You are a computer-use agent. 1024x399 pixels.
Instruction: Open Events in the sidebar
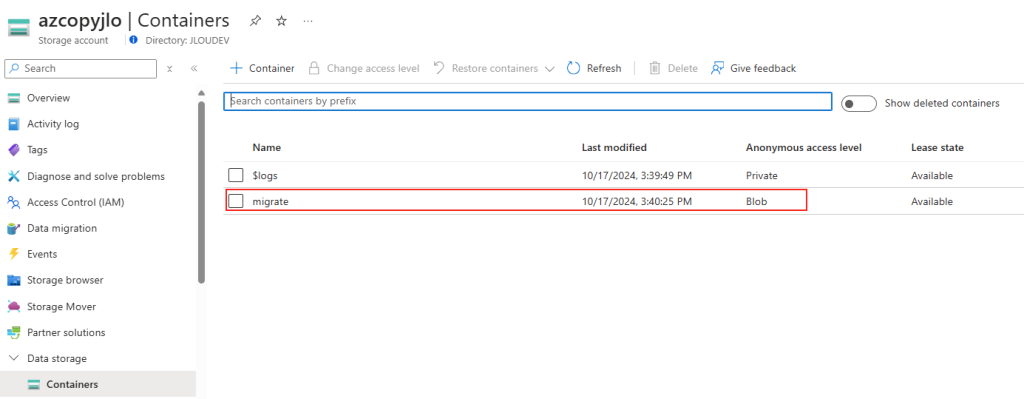42,254
